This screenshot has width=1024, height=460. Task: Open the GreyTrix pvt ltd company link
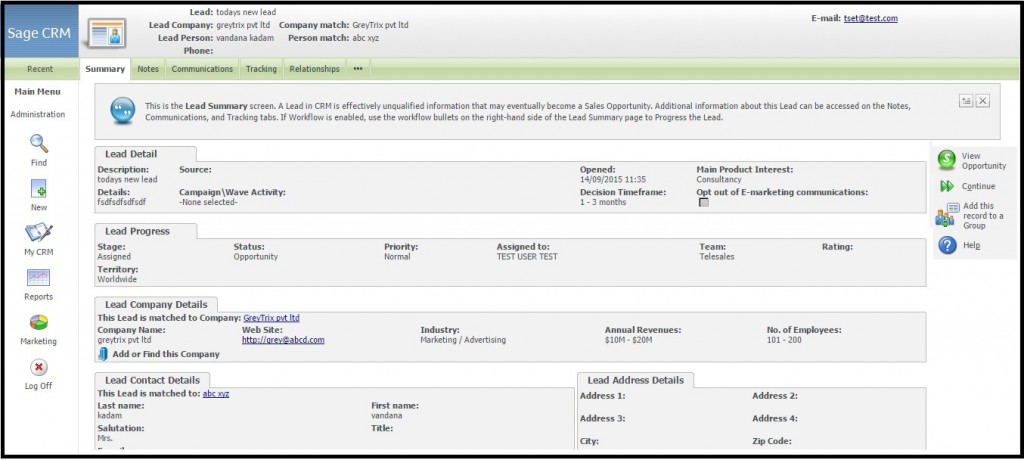tap(271, 318)
